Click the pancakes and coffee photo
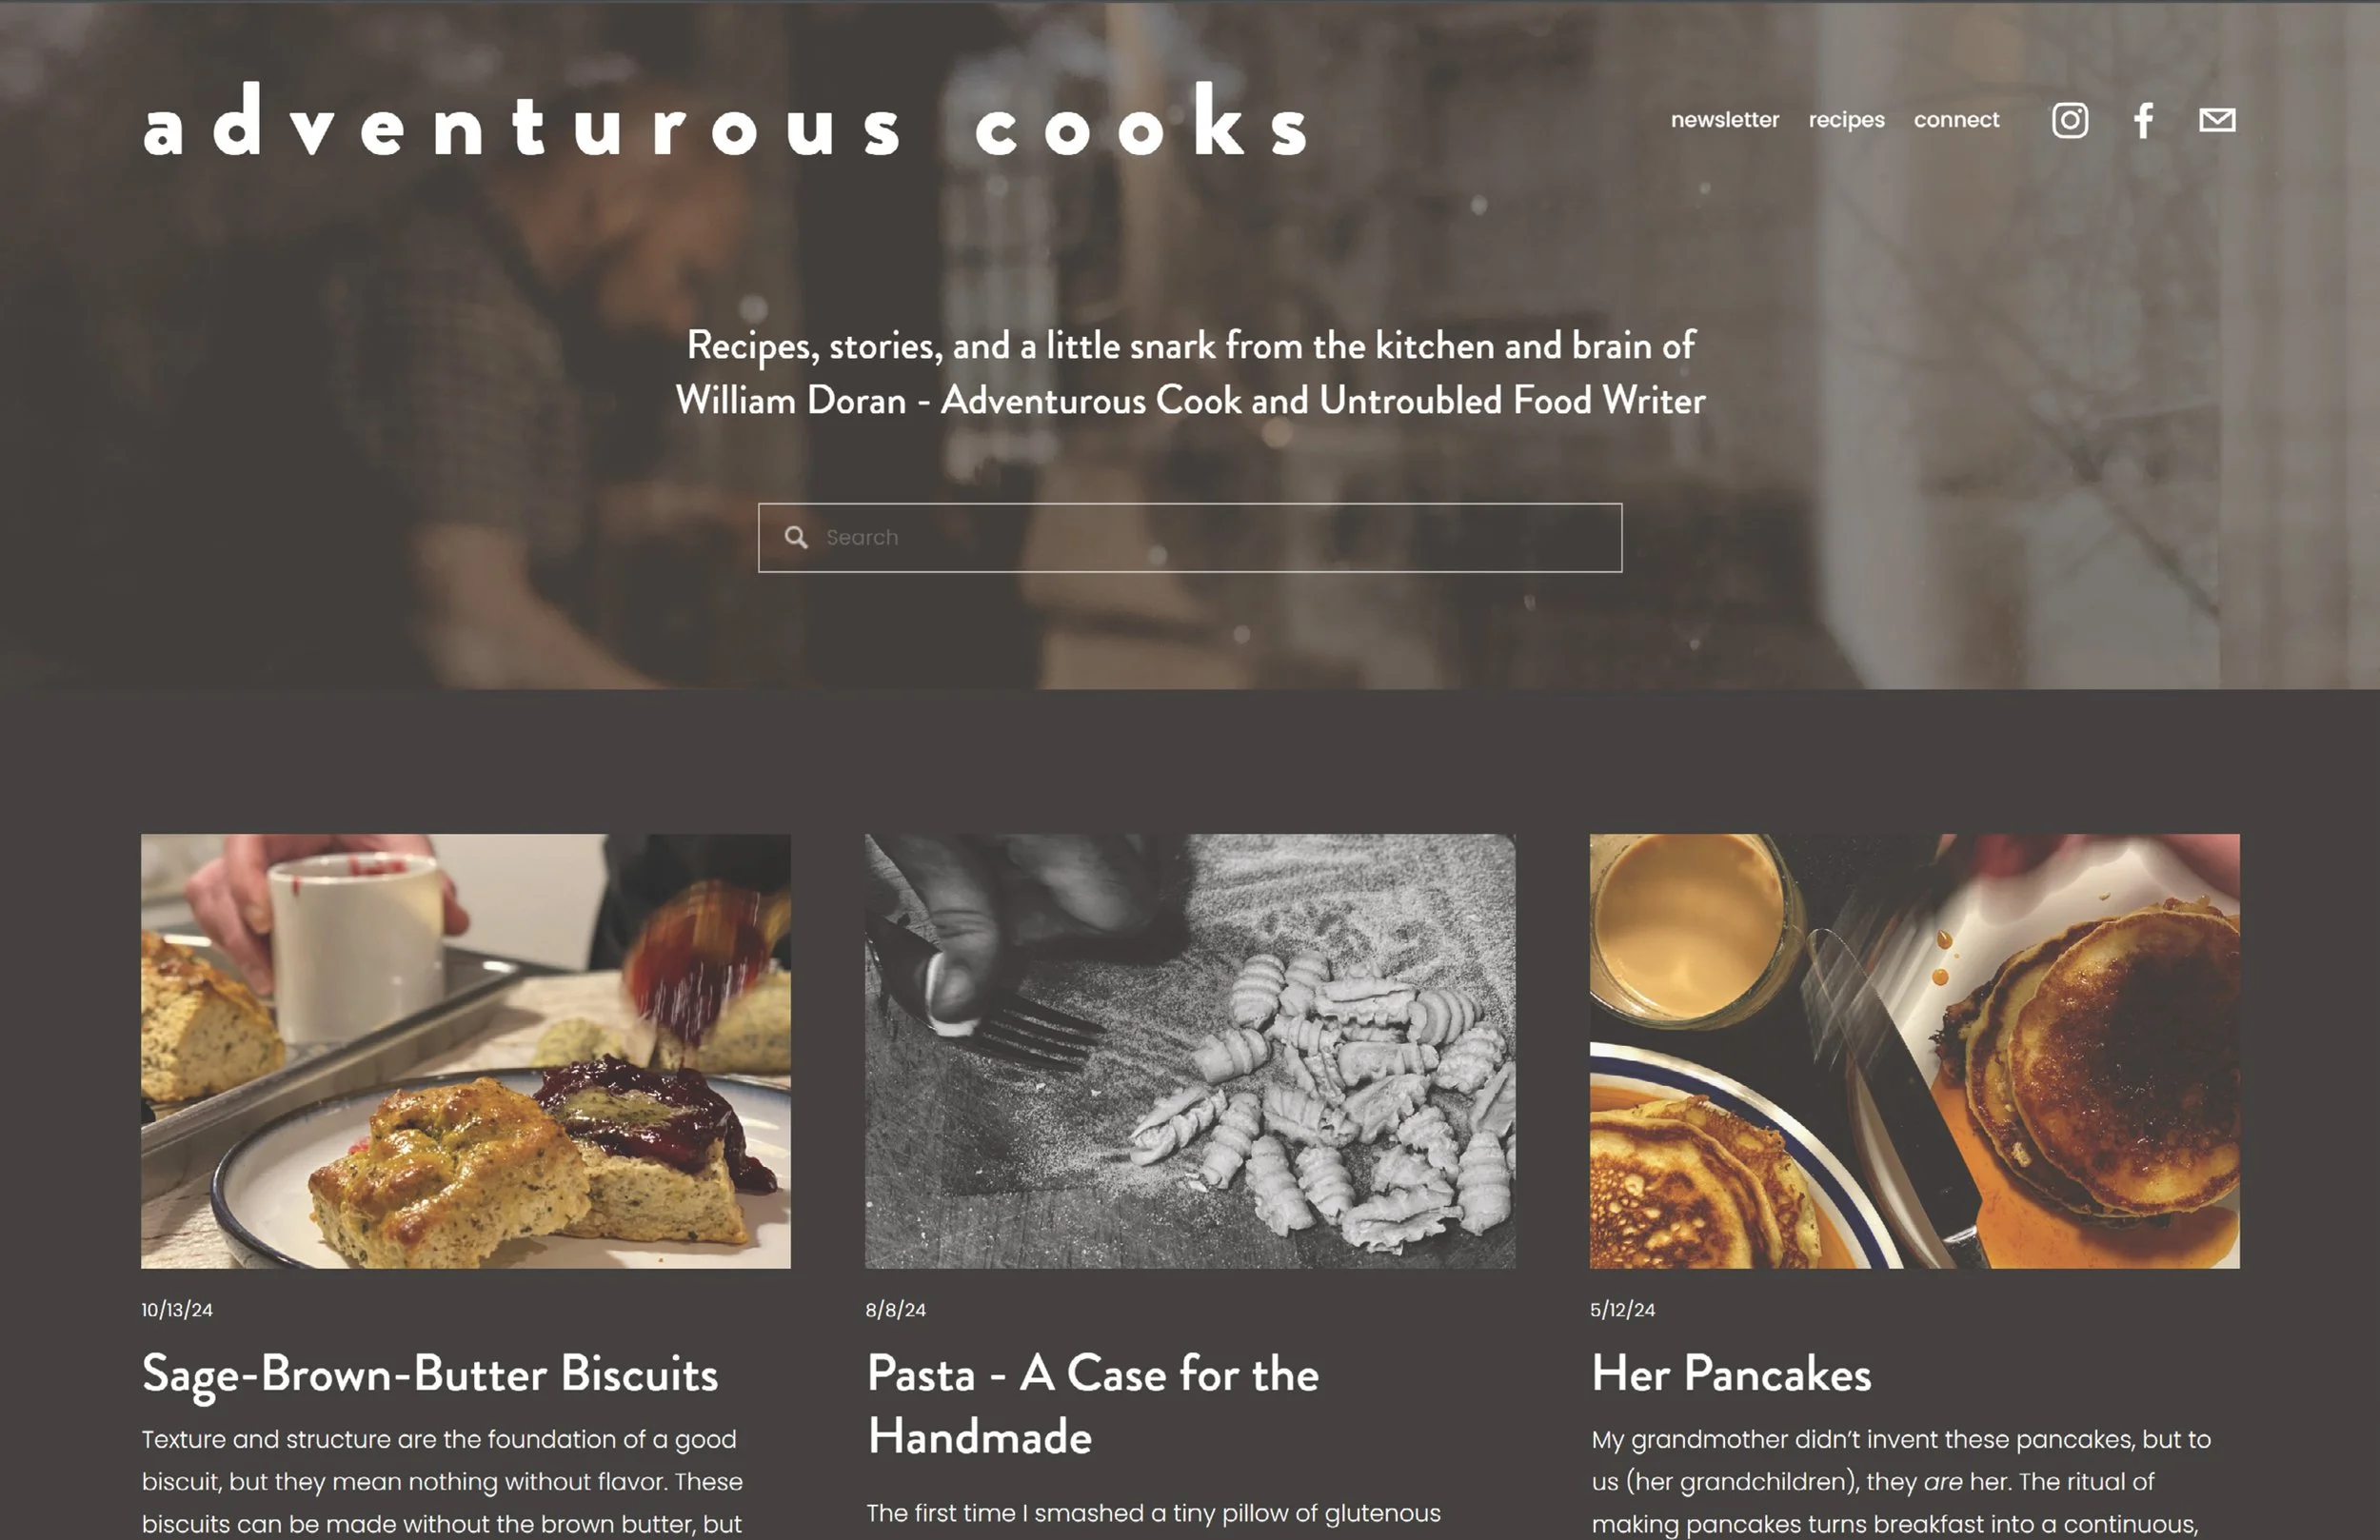The height and width of the screenshot is (1540, 2380). [x=1914, y=1051]
